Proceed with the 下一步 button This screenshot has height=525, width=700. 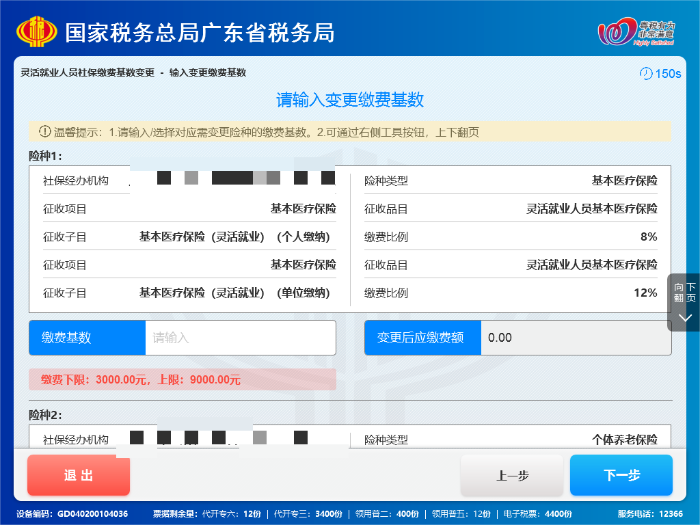[621, 475]
